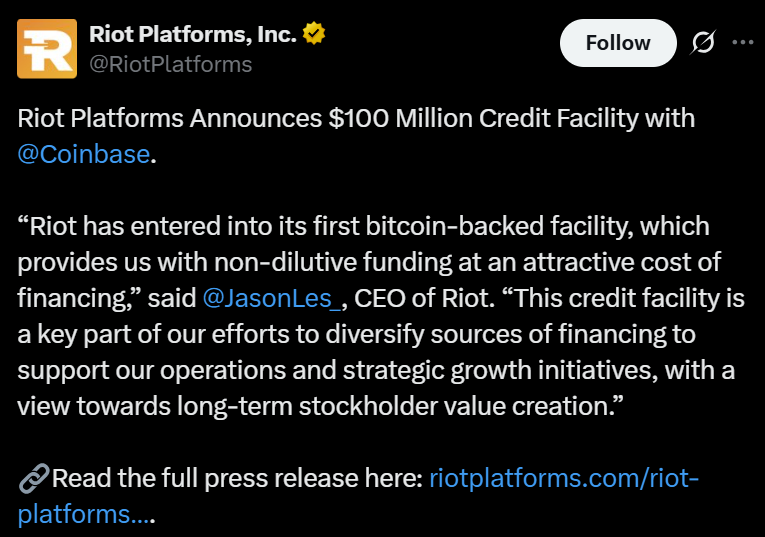Click the chain link emoji

31,479
